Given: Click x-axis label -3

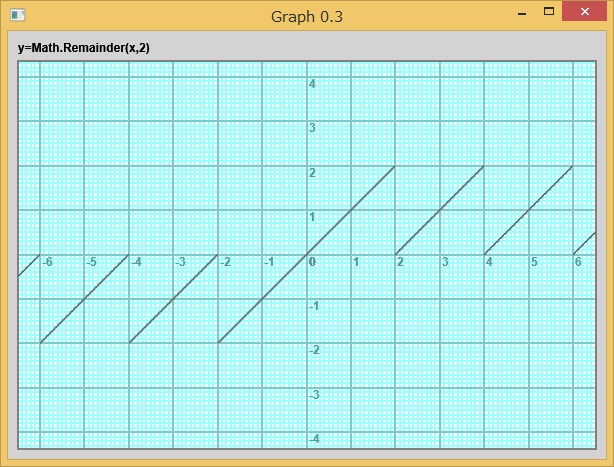Looking at the screenshot, I should [180, 262].
